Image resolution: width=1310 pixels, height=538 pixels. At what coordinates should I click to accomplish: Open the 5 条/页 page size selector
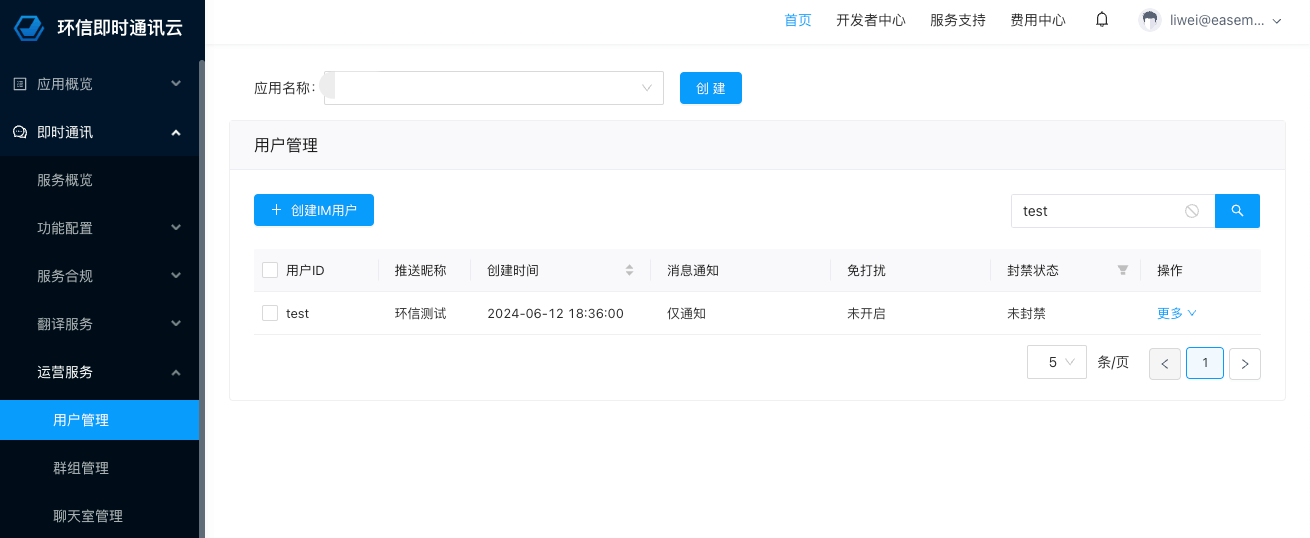click(1057, 362)
